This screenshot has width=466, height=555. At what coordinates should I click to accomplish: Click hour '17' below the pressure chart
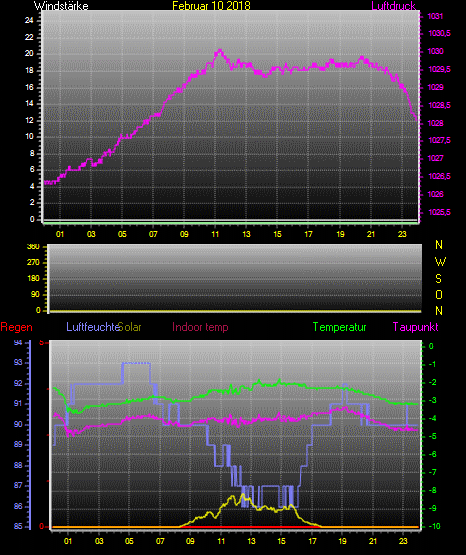(309, 234)
